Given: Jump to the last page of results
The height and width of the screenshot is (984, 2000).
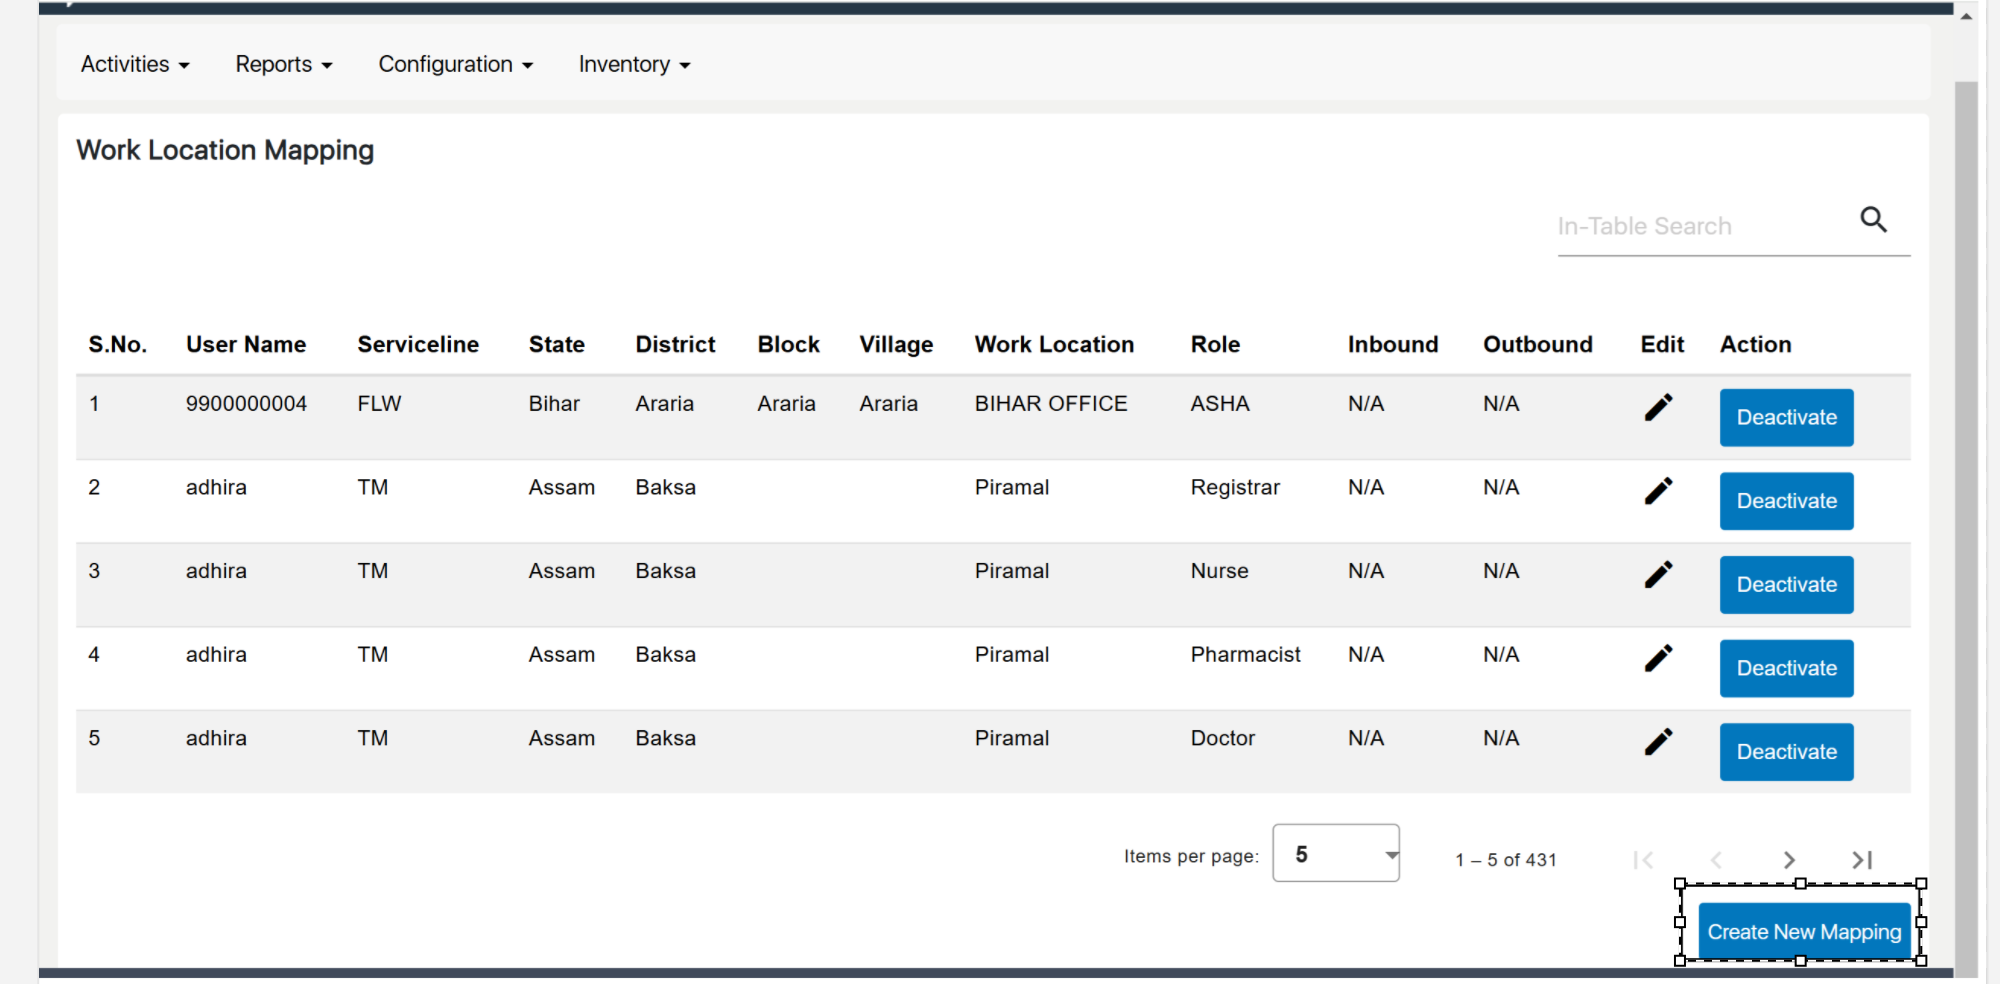Looking at the screenshot, I should click(x=1862, y=860).
